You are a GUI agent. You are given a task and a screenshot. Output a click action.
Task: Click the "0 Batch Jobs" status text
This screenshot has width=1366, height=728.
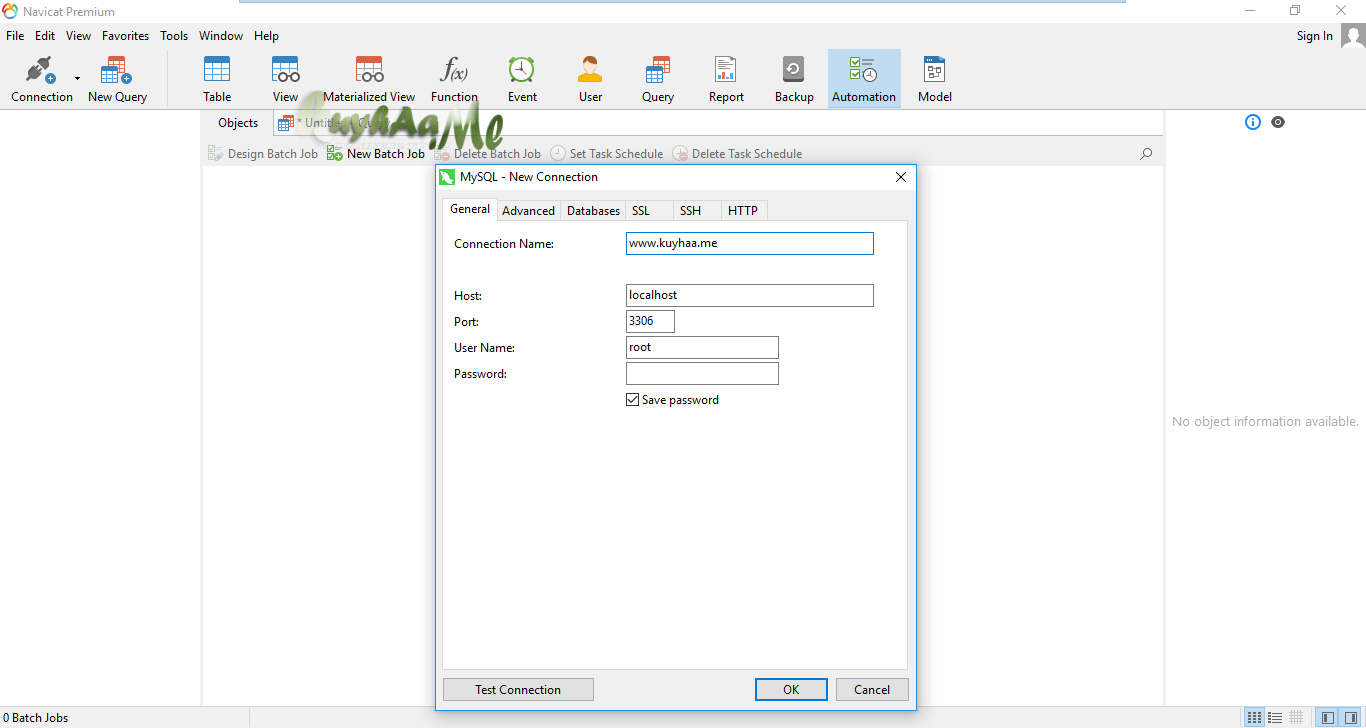tap(36, 718)
